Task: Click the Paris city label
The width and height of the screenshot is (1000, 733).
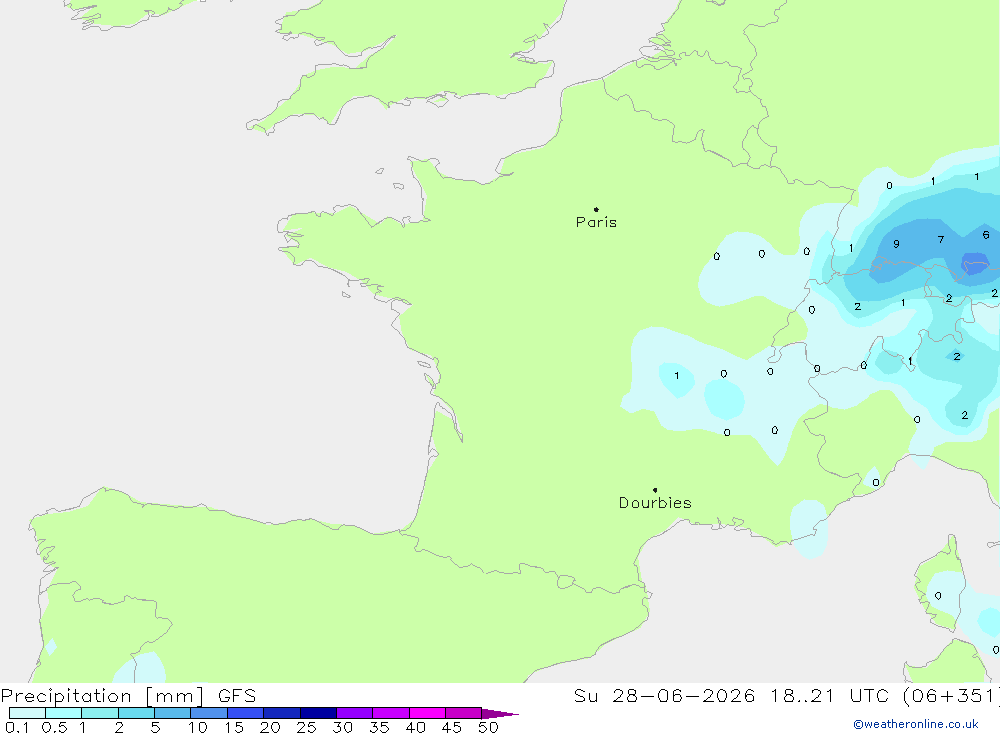Action: click(596, 222)
